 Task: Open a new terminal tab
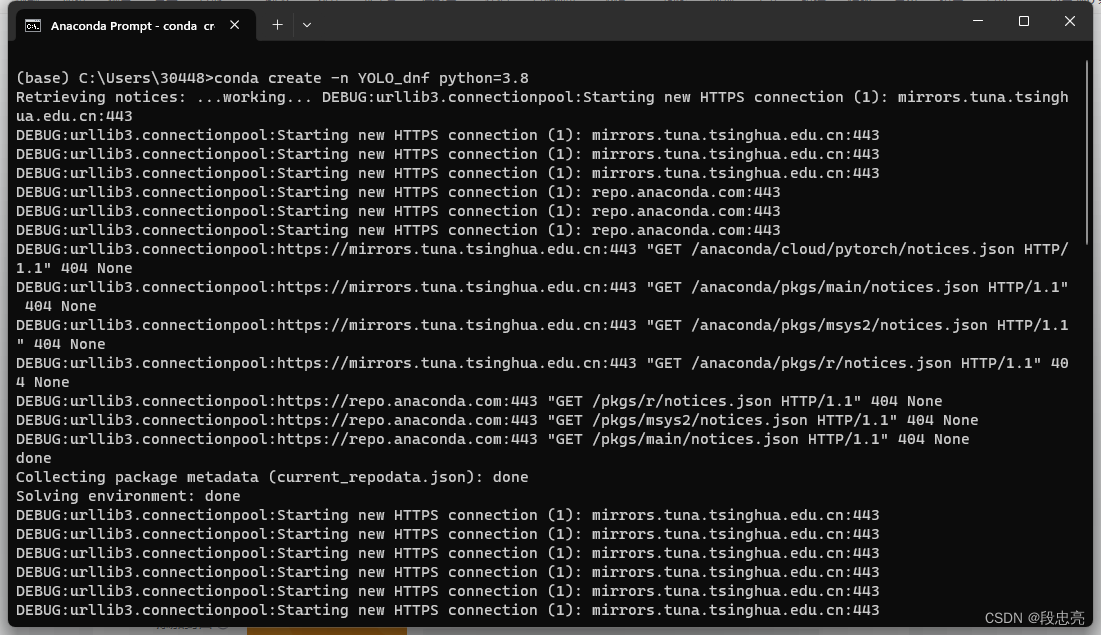tap(277, 25)
